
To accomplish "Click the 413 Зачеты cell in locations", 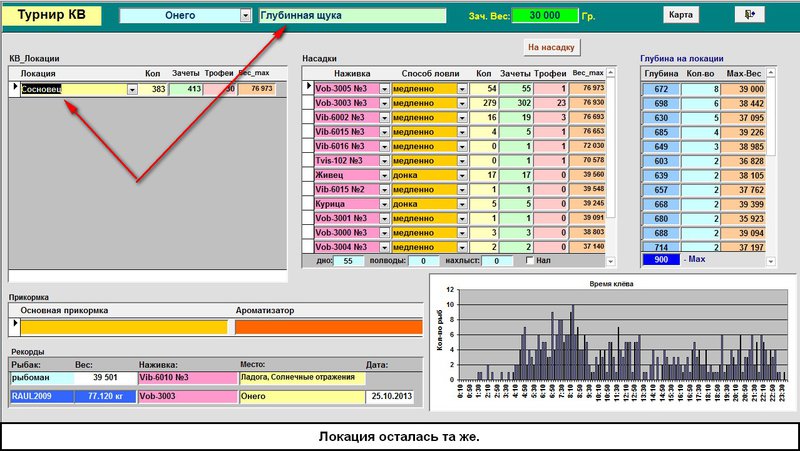I will pyautogui.click(x=186, y=89).
